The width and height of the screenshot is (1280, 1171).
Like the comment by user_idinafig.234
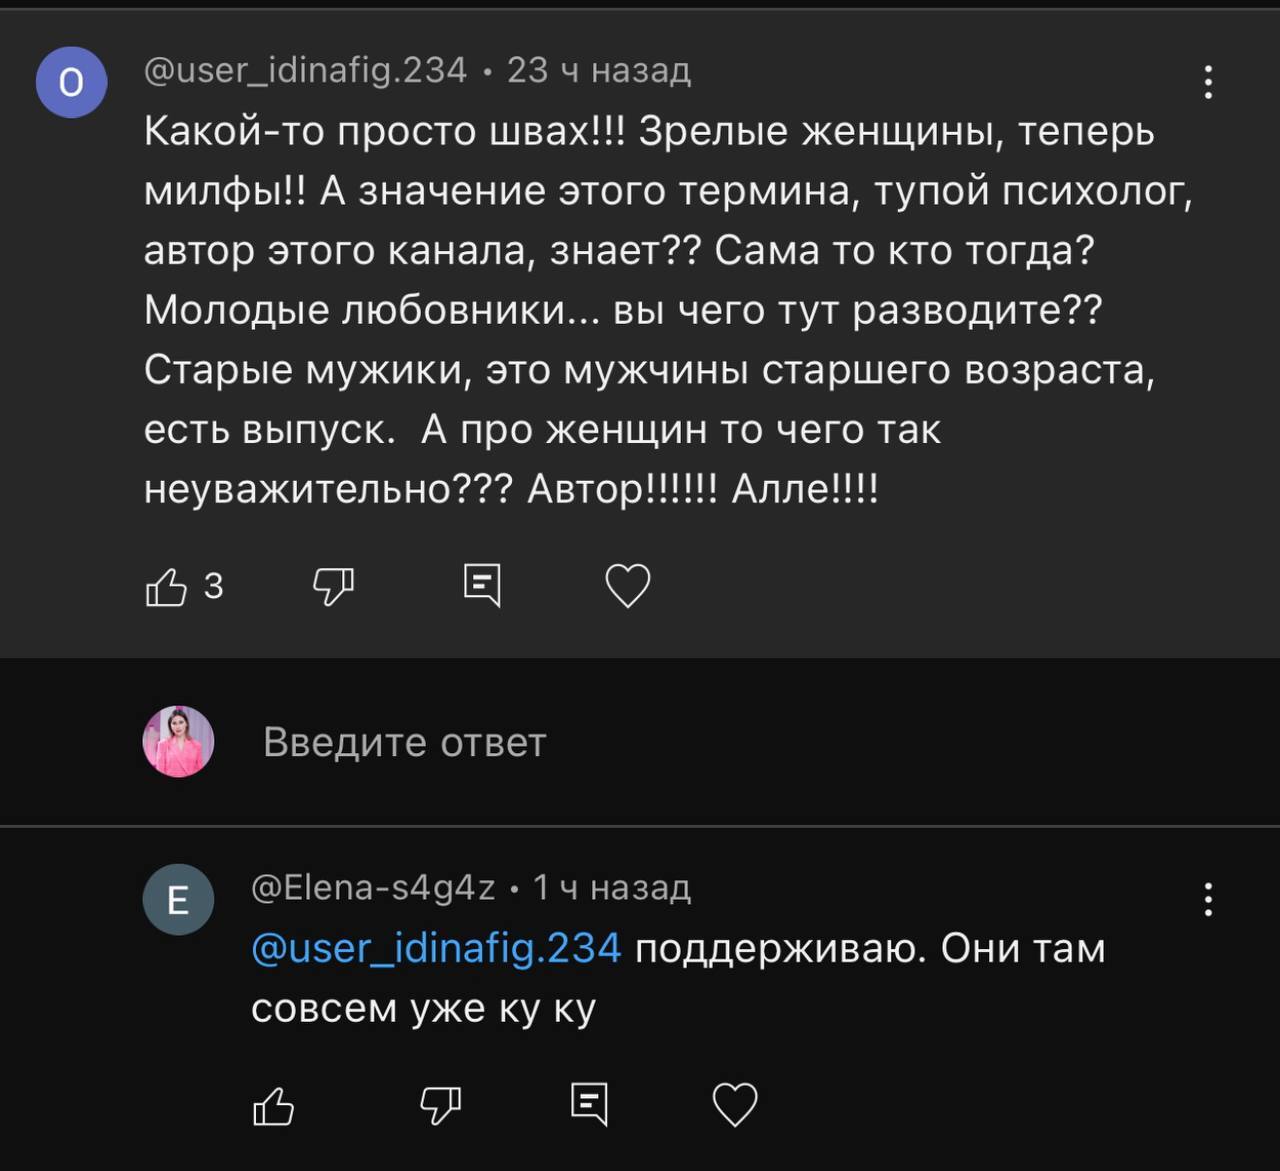(167, 587)
